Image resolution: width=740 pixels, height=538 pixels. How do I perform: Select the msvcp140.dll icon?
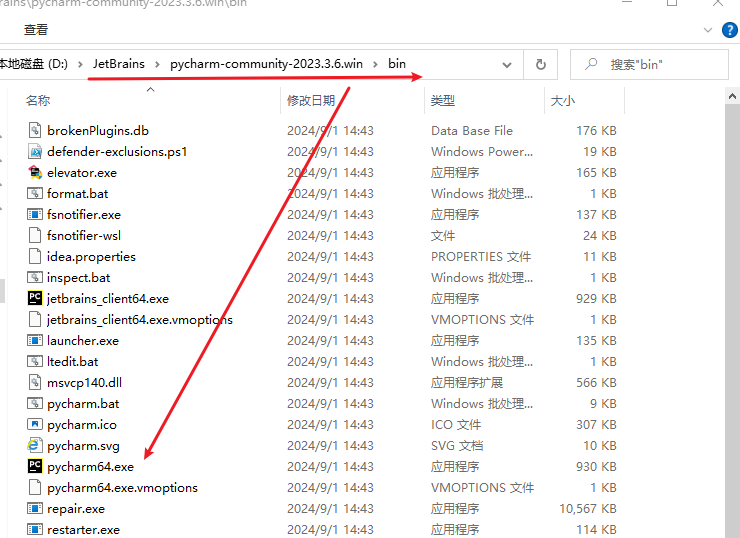[35, 382]
